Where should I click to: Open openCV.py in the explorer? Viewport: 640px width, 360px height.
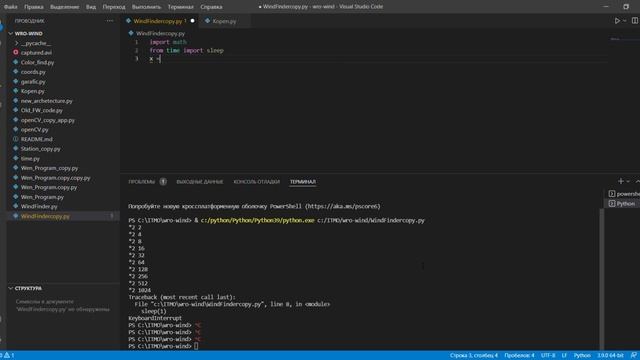click(34, 129)
